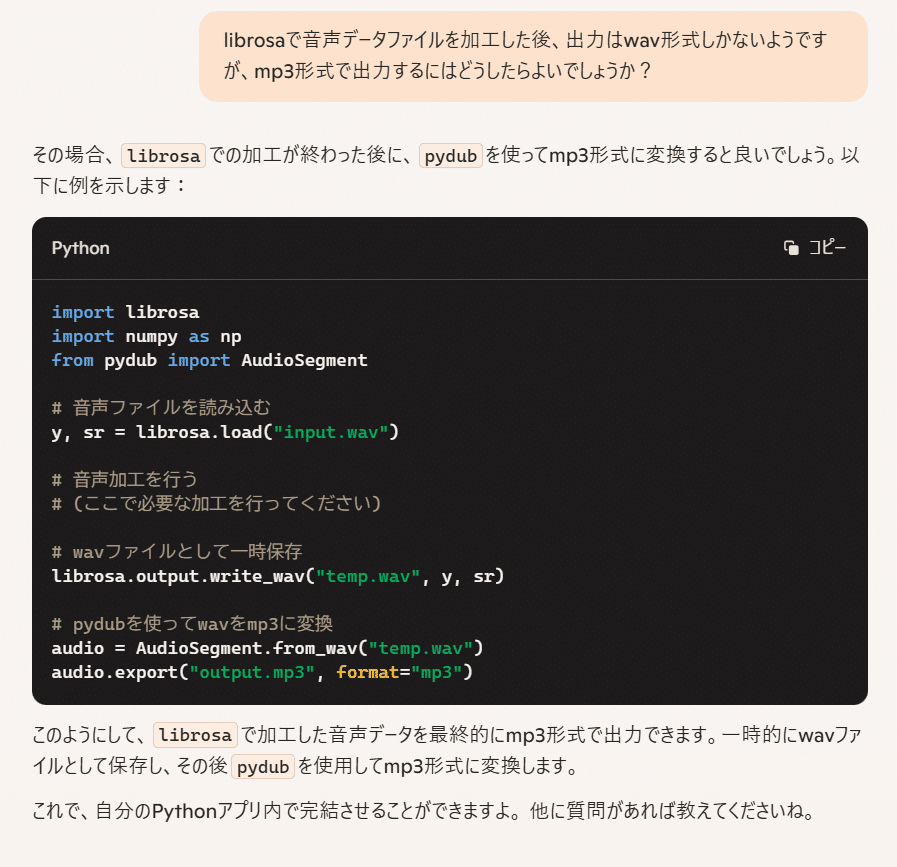Viewport: 897px width, 867px height.
Task: Click the comment 音声加工を行う in code
Action: point(125,480)
